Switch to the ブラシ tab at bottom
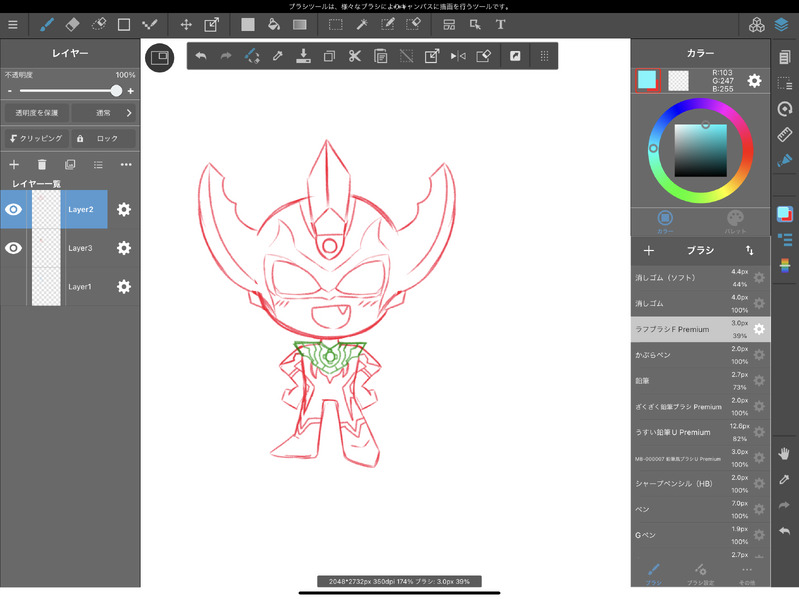The width and height of the screenshot is (799, 599). pos(653,574)
